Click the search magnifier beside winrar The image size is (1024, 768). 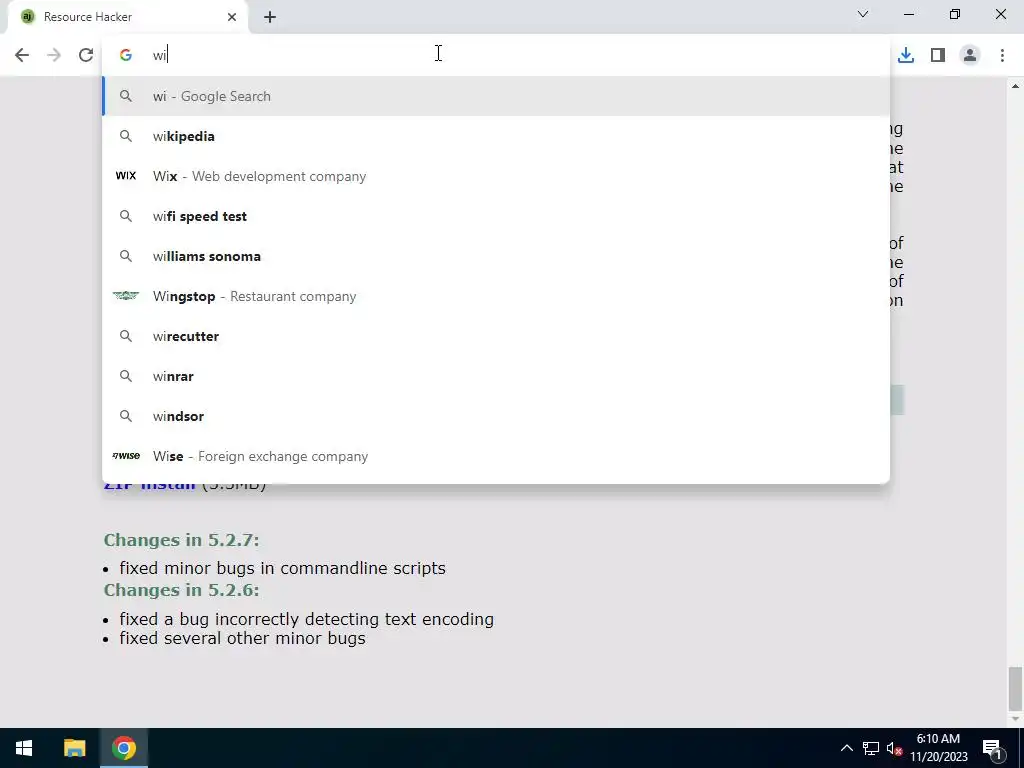(x=125, y=376)
